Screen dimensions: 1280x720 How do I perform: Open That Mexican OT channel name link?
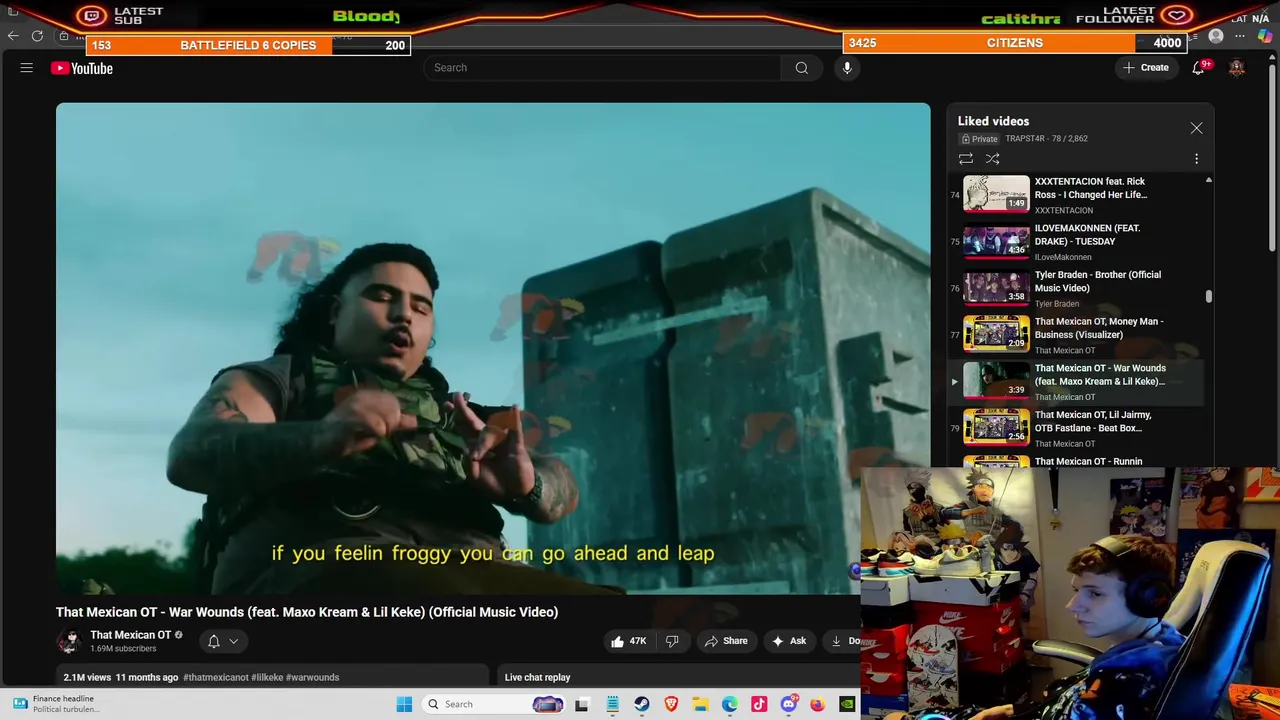[130, 635]
